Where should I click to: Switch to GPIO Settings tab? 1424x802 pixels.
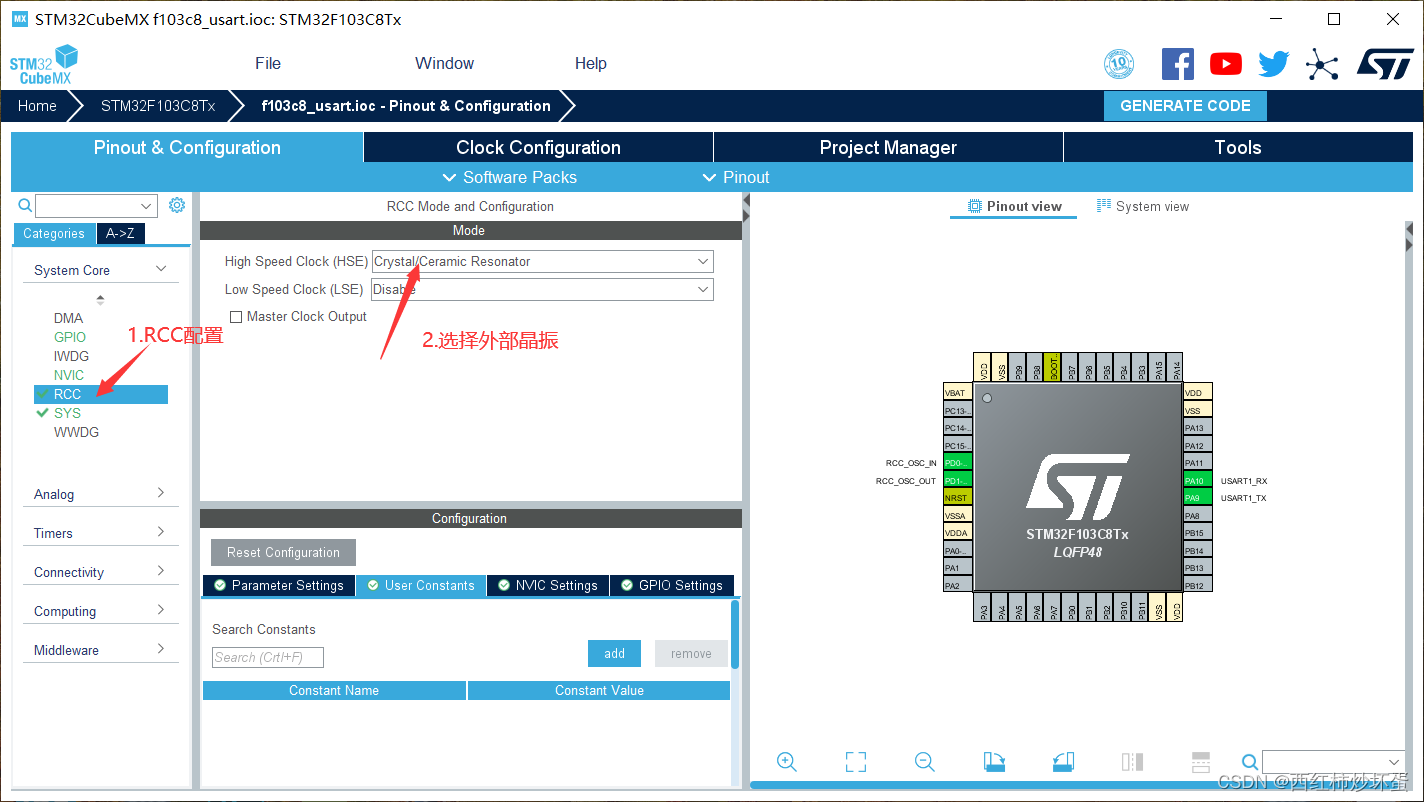coord(672,586)
